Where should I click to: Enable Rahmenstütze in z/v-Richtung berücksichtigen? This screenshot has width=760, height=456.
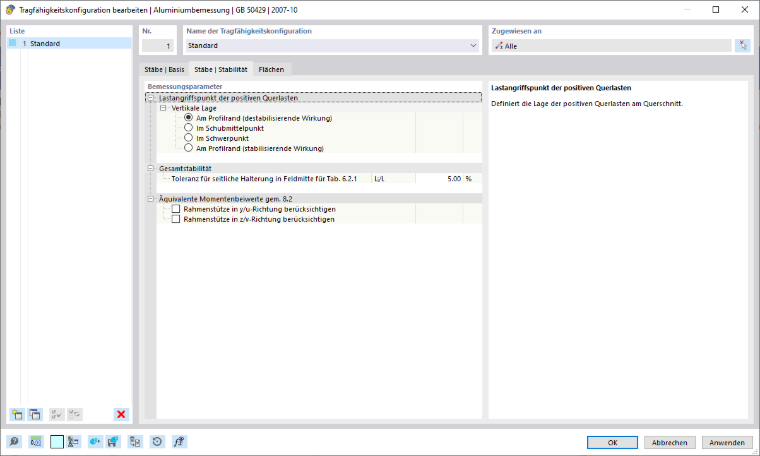pyautogui.click(x=176, y=219)
